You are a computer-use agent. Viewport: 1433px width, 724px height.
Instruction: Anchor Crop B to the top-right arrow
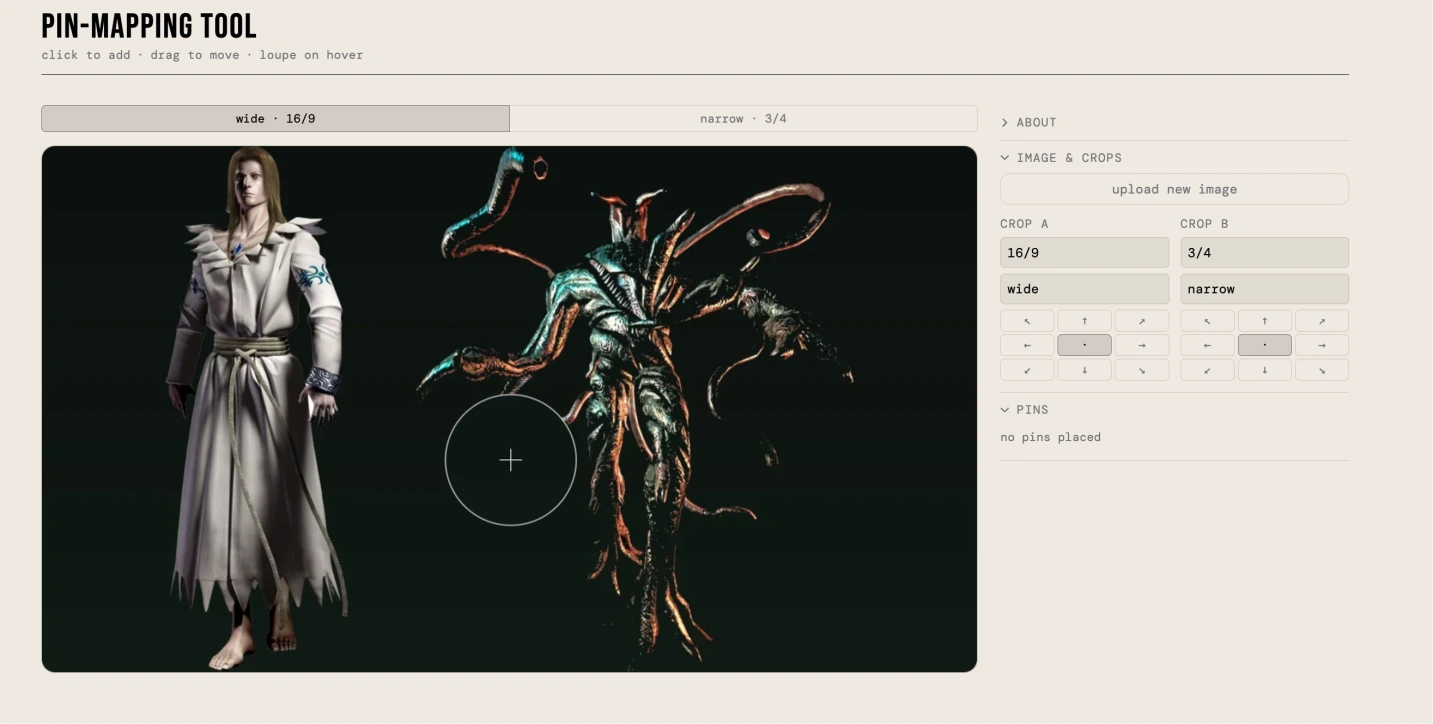pyautogui.click(x=1322, y=321)
